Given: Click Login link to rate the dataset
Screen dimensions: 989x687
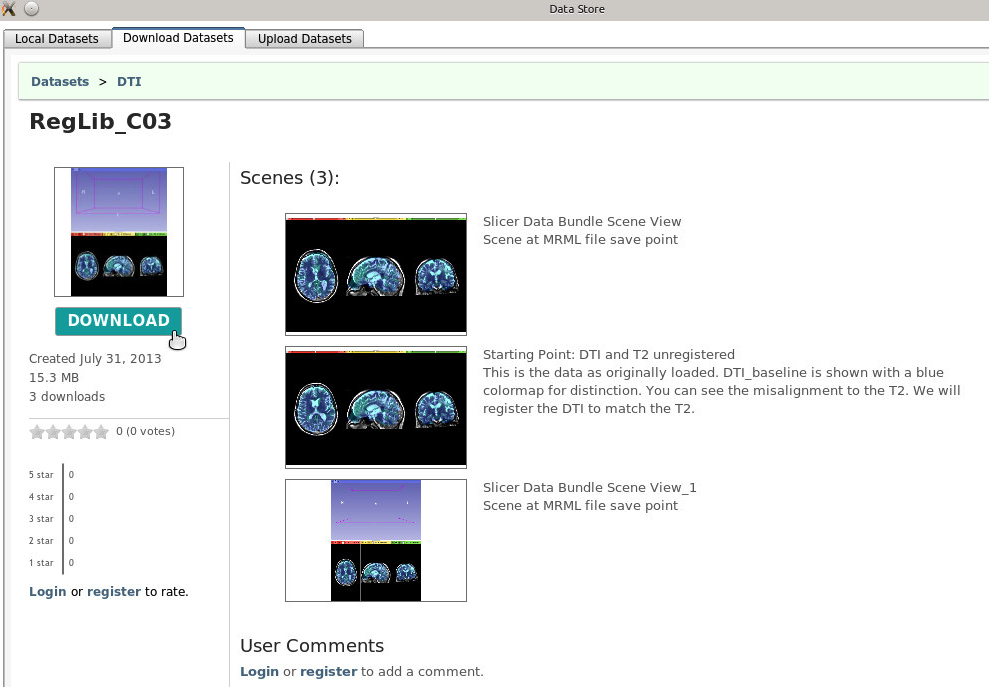Looking at the screenshot, I should point(48,591).
